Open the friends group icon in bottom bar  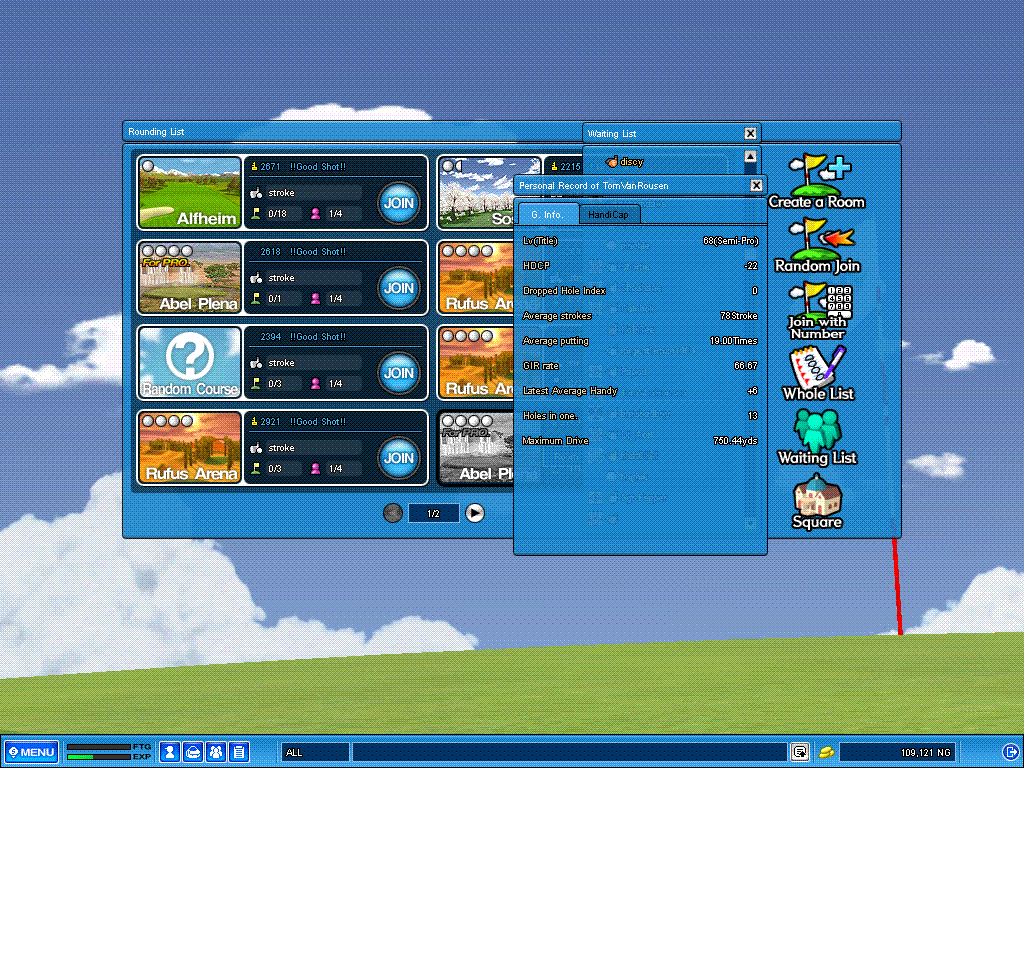point(215,752)
